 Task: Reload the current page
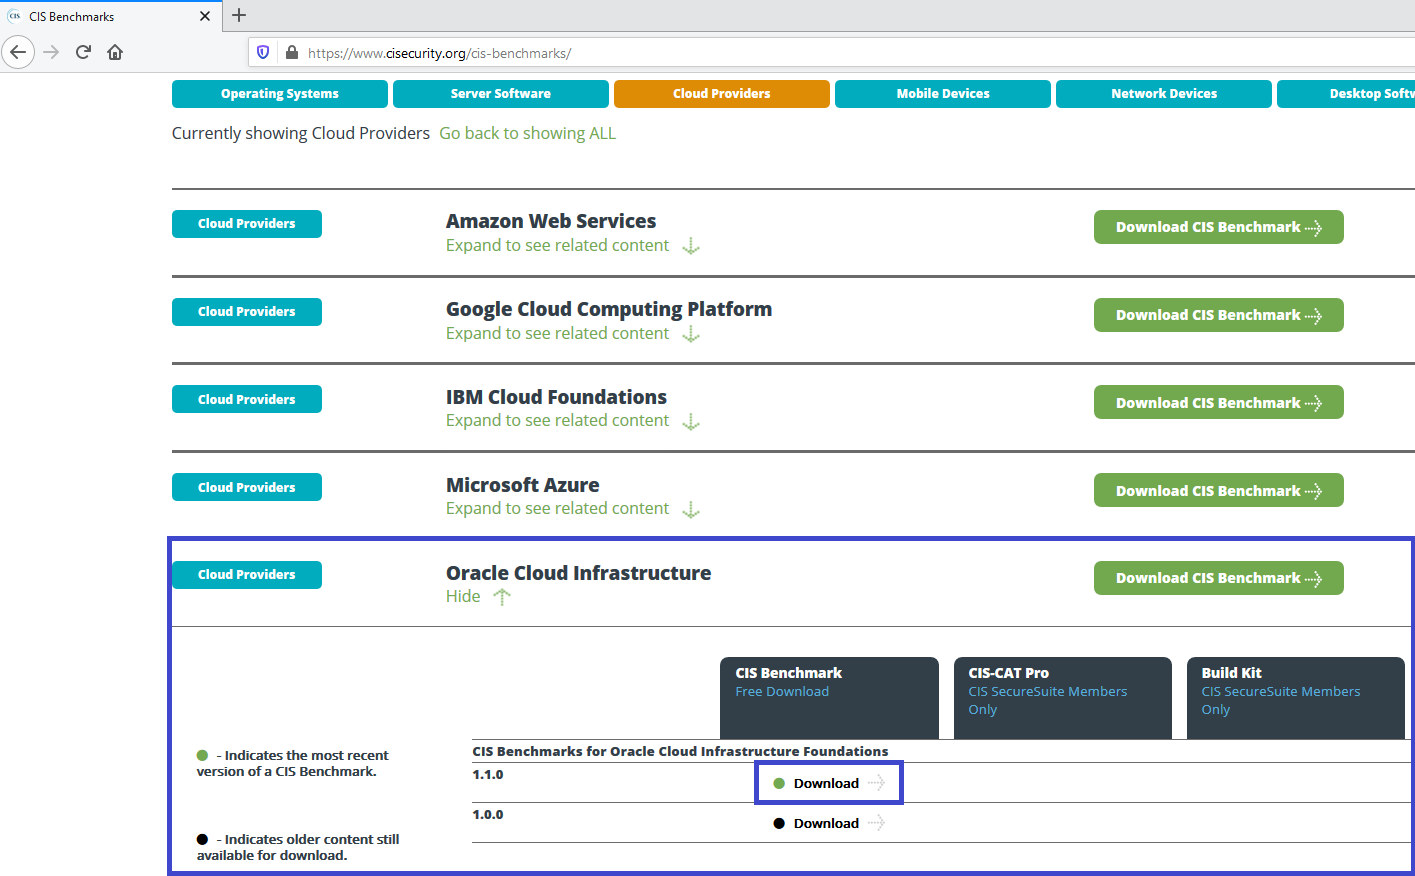(x=83, y=52)
